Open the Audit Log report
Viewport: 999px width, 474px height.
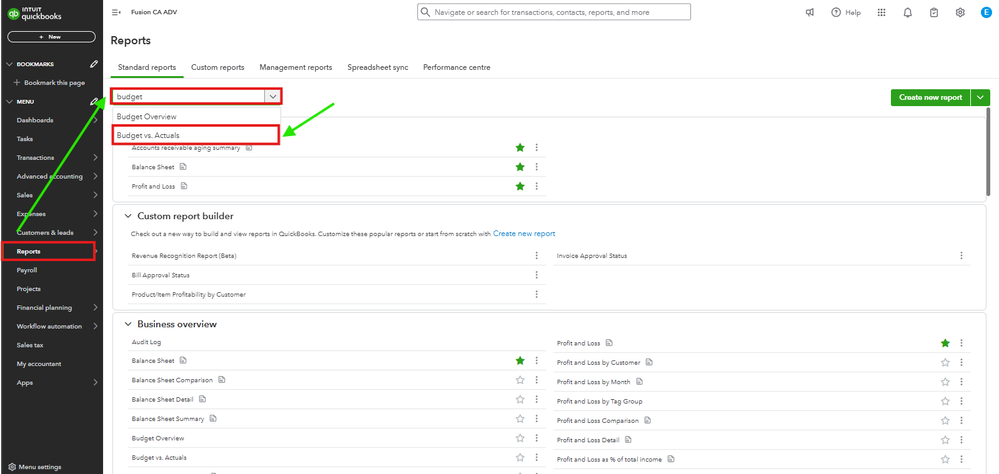click(x=147, y=342)
